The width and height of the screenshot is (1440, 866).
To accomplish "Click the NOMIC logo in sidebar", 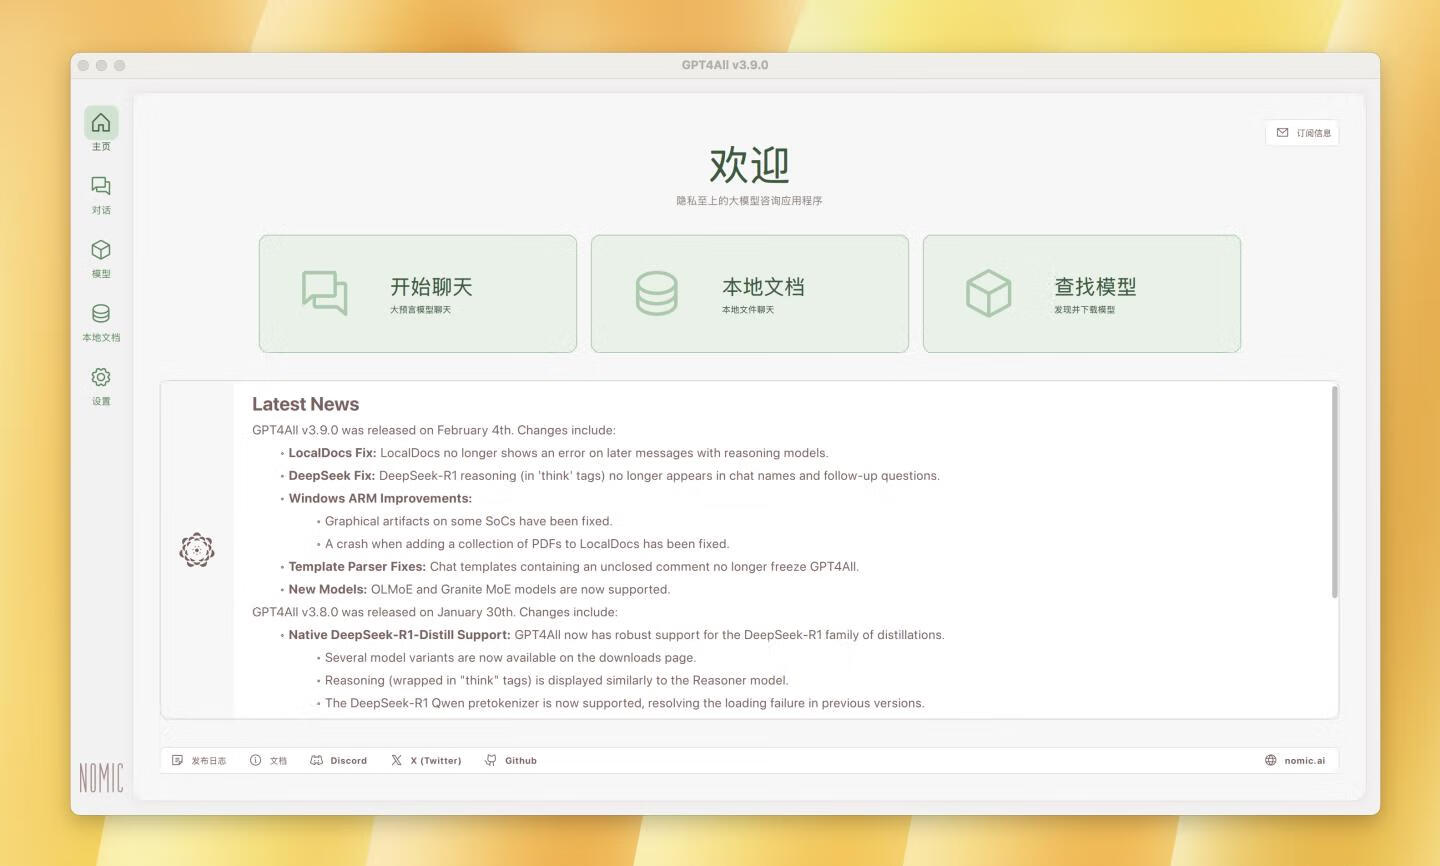I will pyautogui.click(x=101, y=777).
